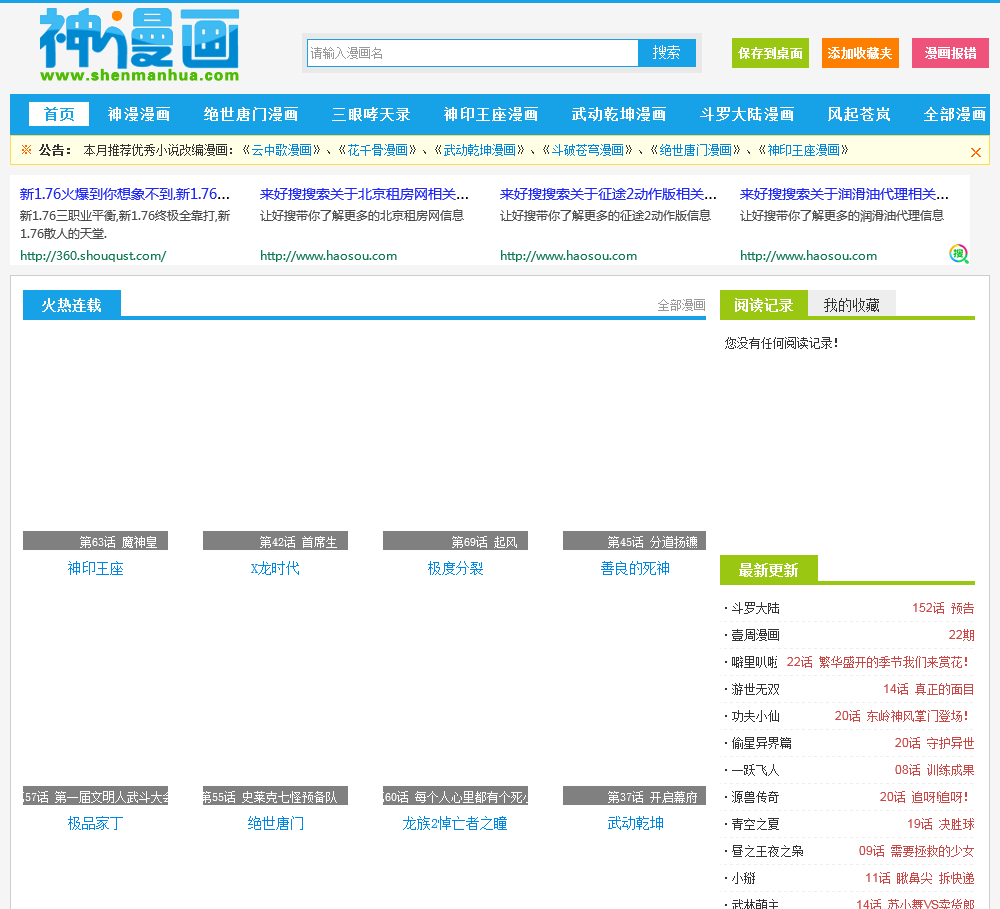Open 游世无双 in the latest updates list

(x=756, y=689)
